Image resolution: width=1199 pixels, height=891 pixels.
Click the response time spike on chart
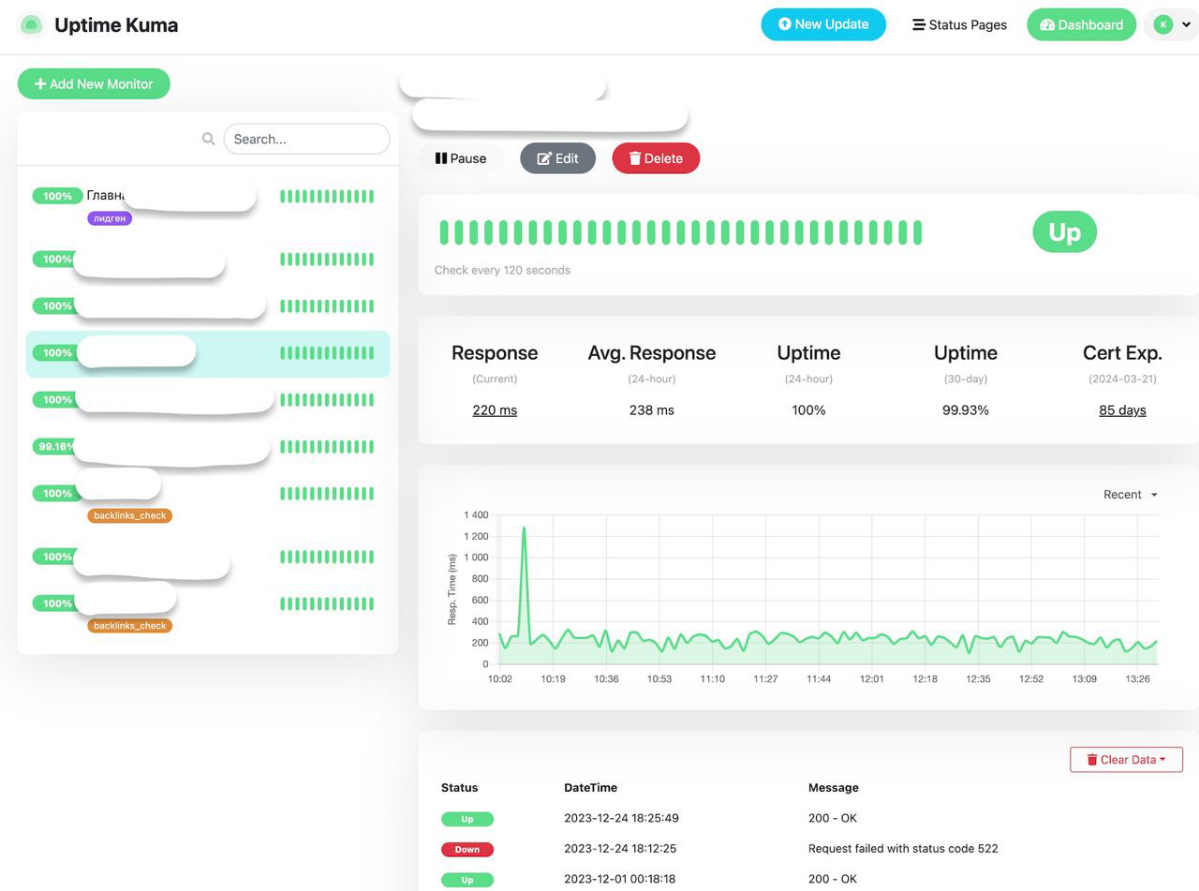(x=524, y=528)
